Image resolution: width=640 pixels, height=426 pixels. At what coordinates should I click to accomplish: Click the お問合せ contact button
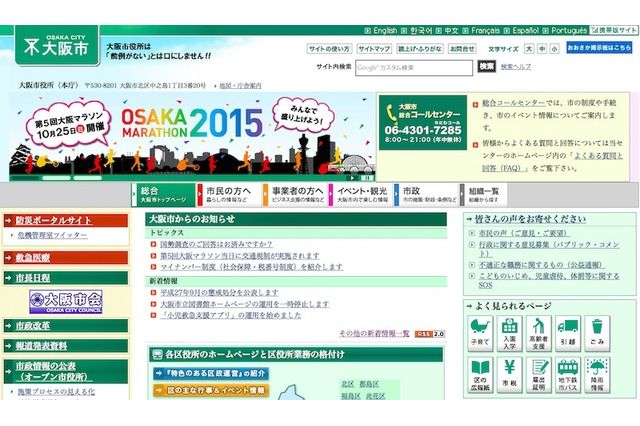pos(462,49)
